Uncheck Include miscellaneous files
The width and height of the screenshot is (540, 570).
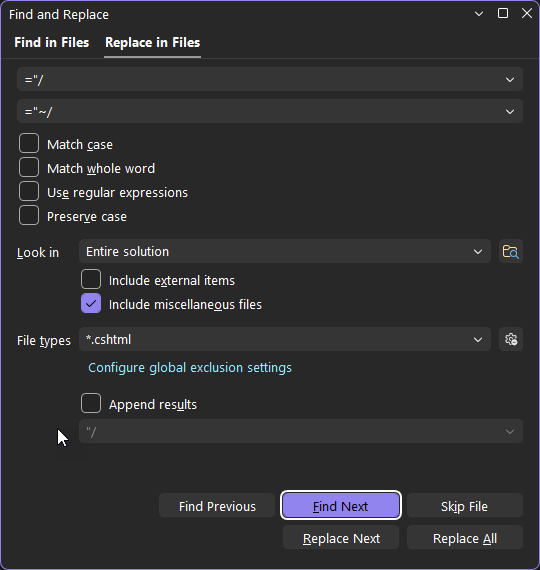click(x=91, y=303)
